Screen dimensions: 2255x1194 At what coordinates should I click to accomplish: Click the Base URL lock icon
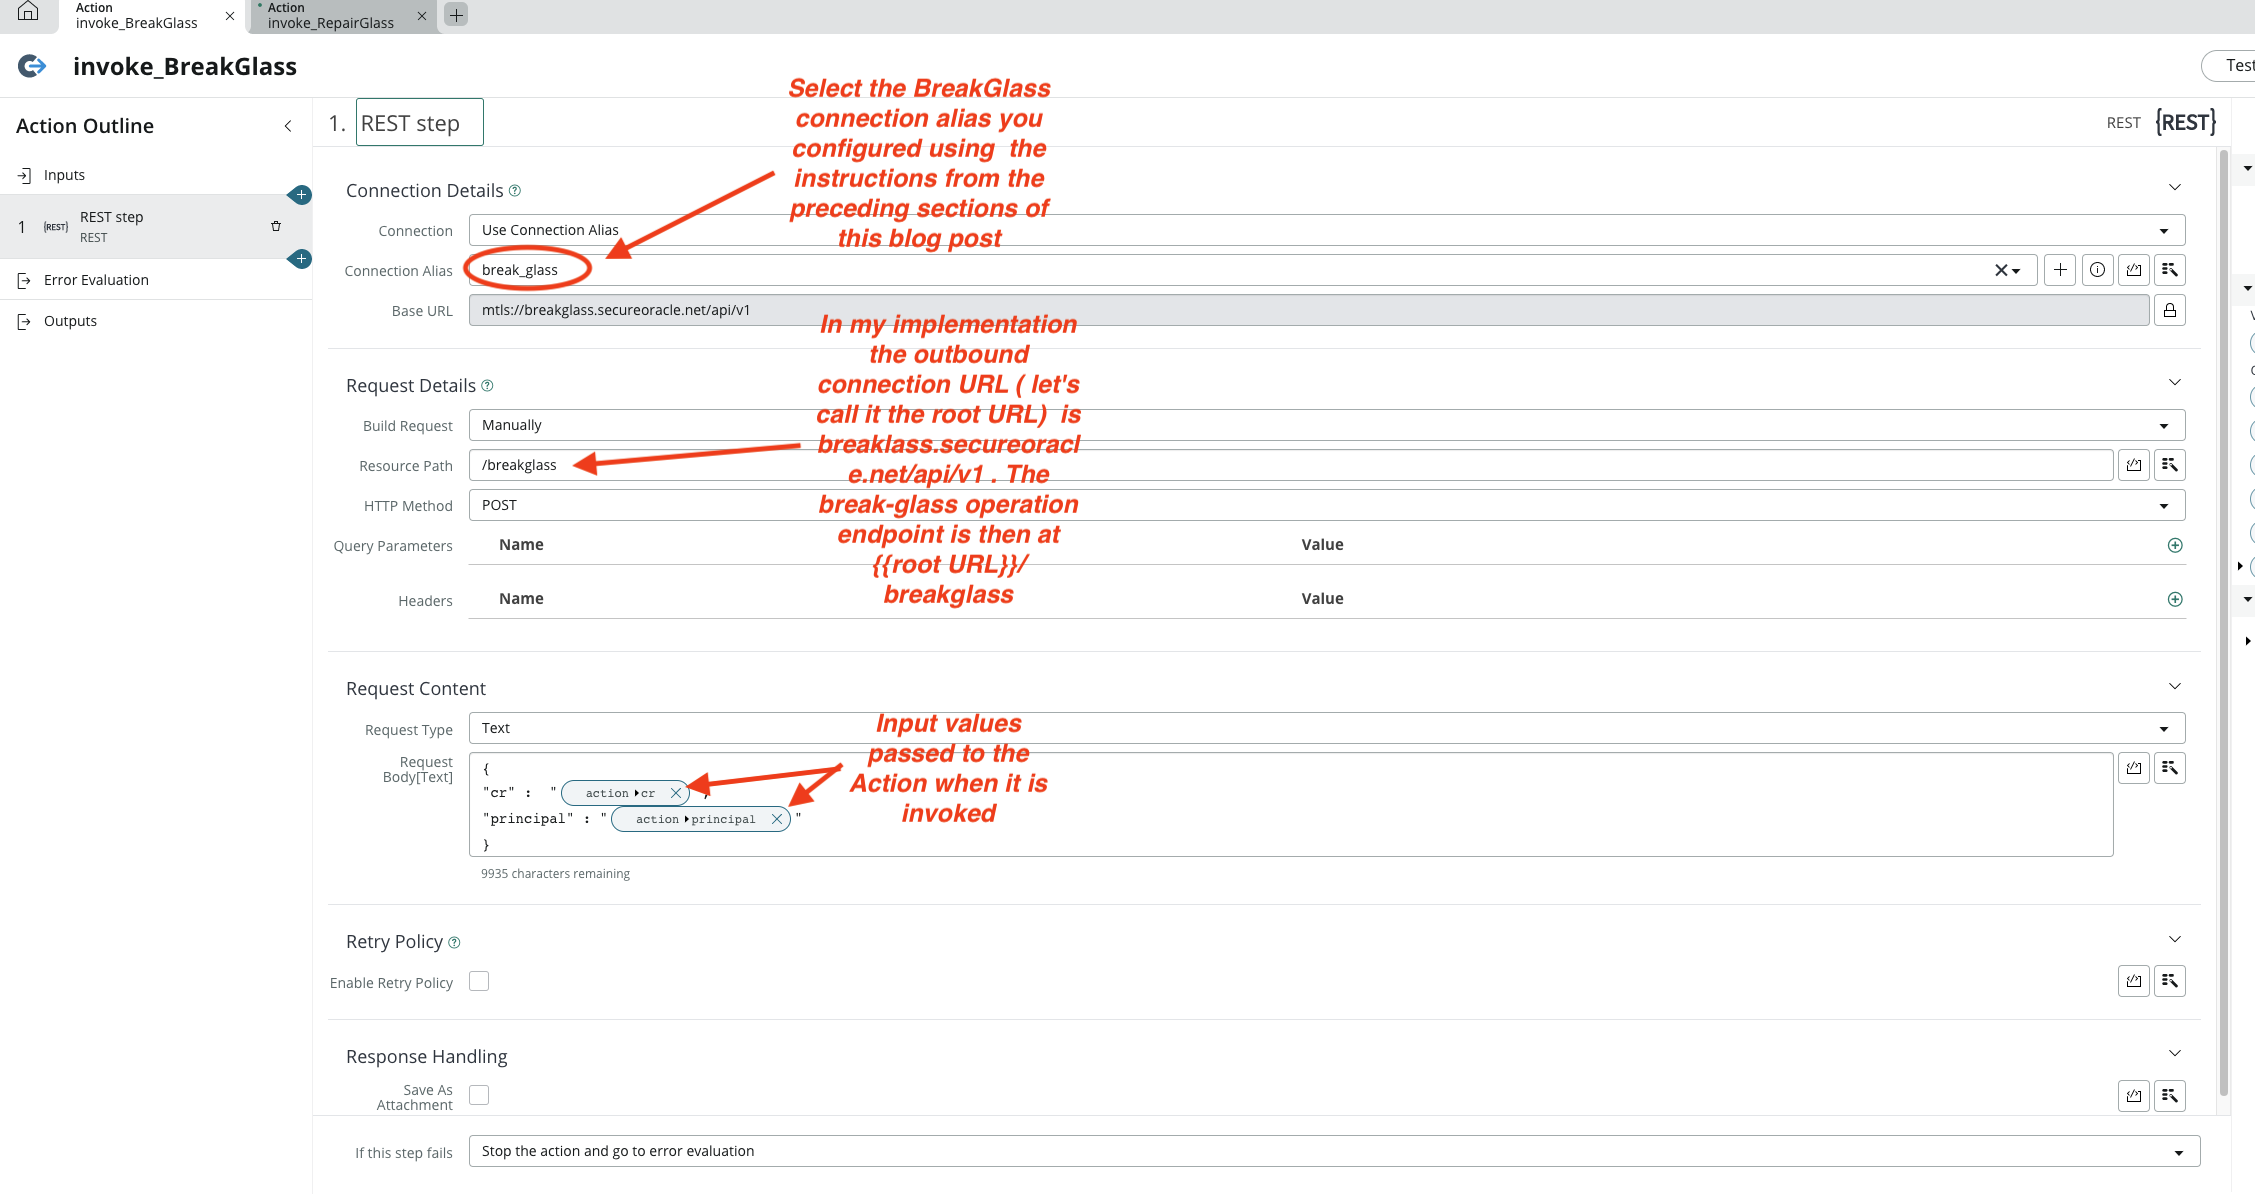click(2169, 310)
